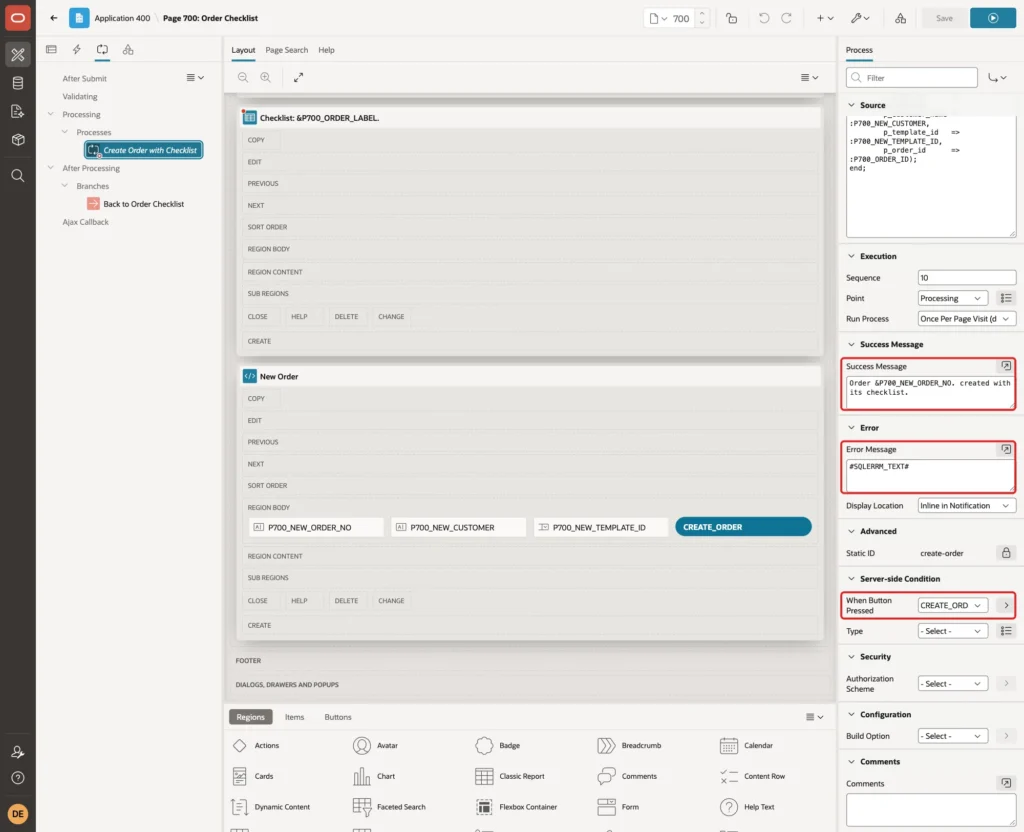The width and height of the screenshot is (1024, 832).
Task: Open the sidebar search magnifier
Action: click(x=18, y=175)
